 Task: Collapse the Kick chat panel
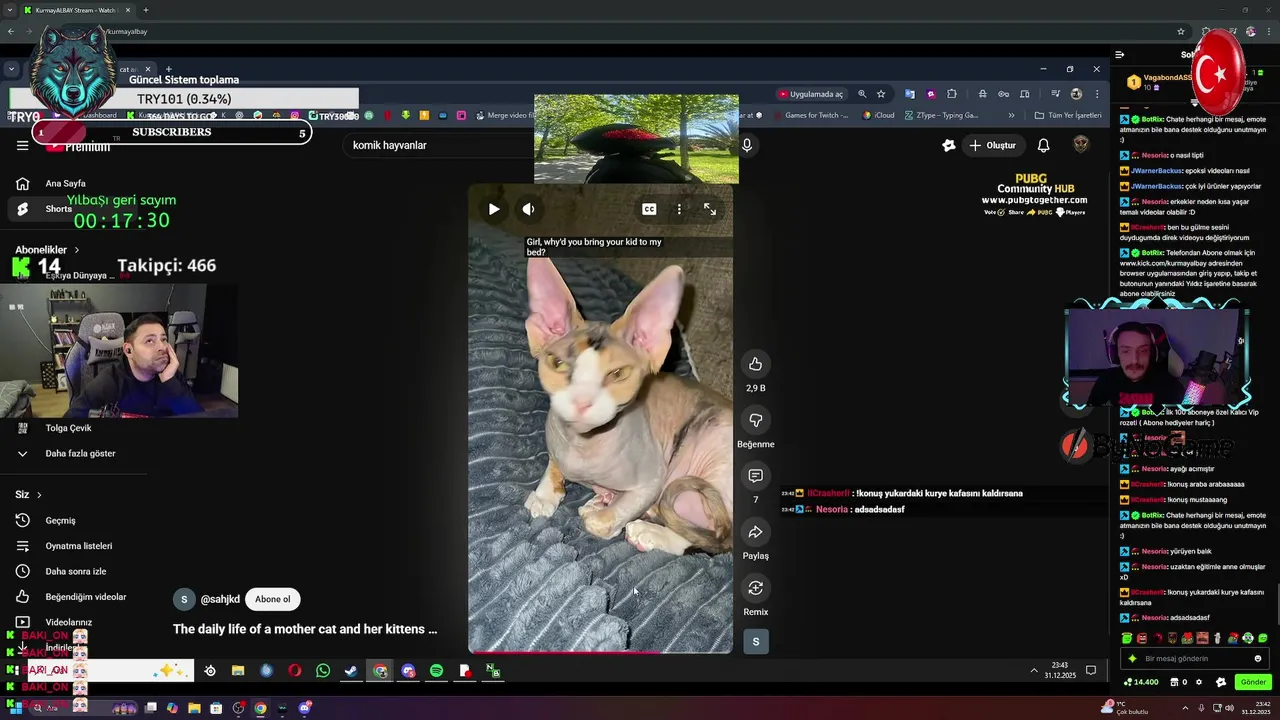pos(1120,55)
